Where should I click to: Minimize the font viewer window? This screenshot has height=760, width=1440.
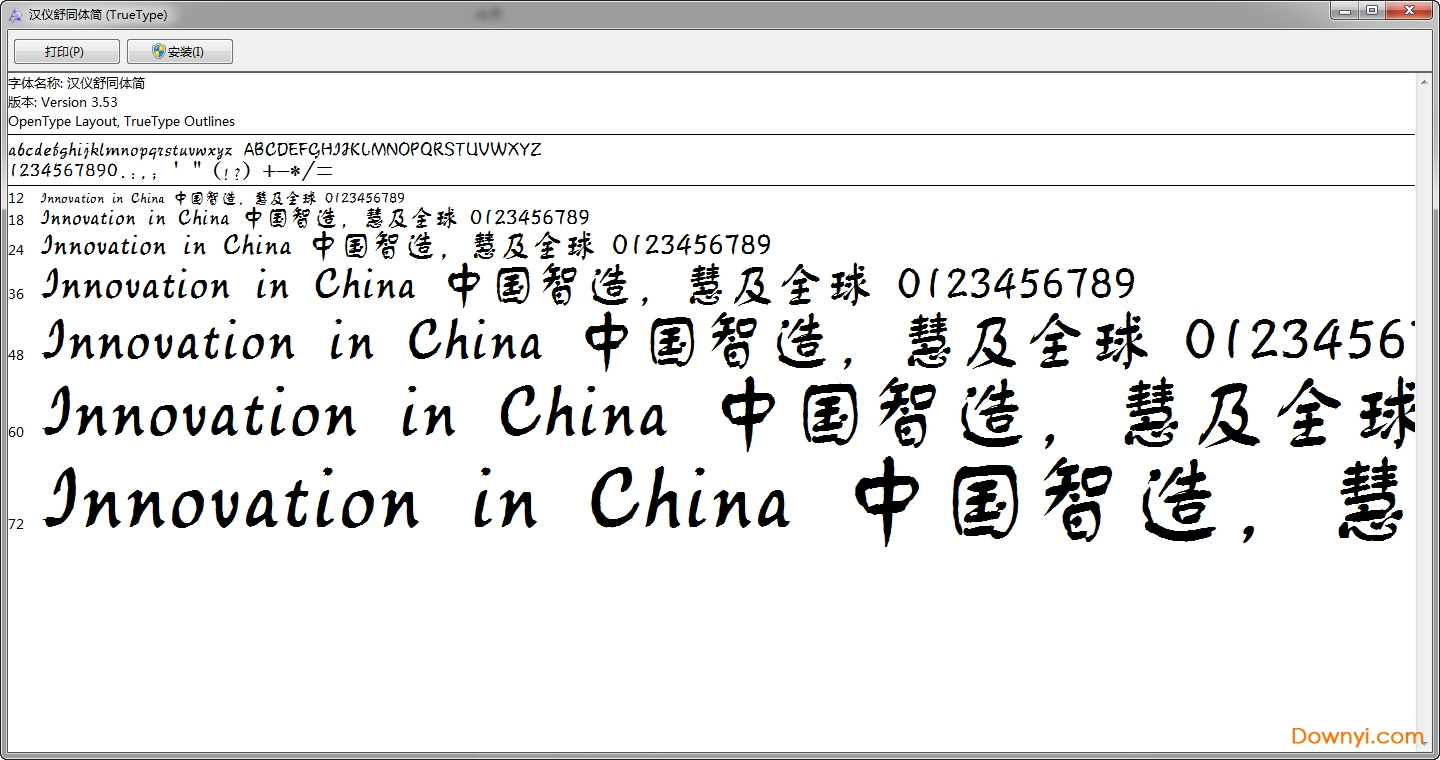pyautogui.click(x=1345, y=11)
